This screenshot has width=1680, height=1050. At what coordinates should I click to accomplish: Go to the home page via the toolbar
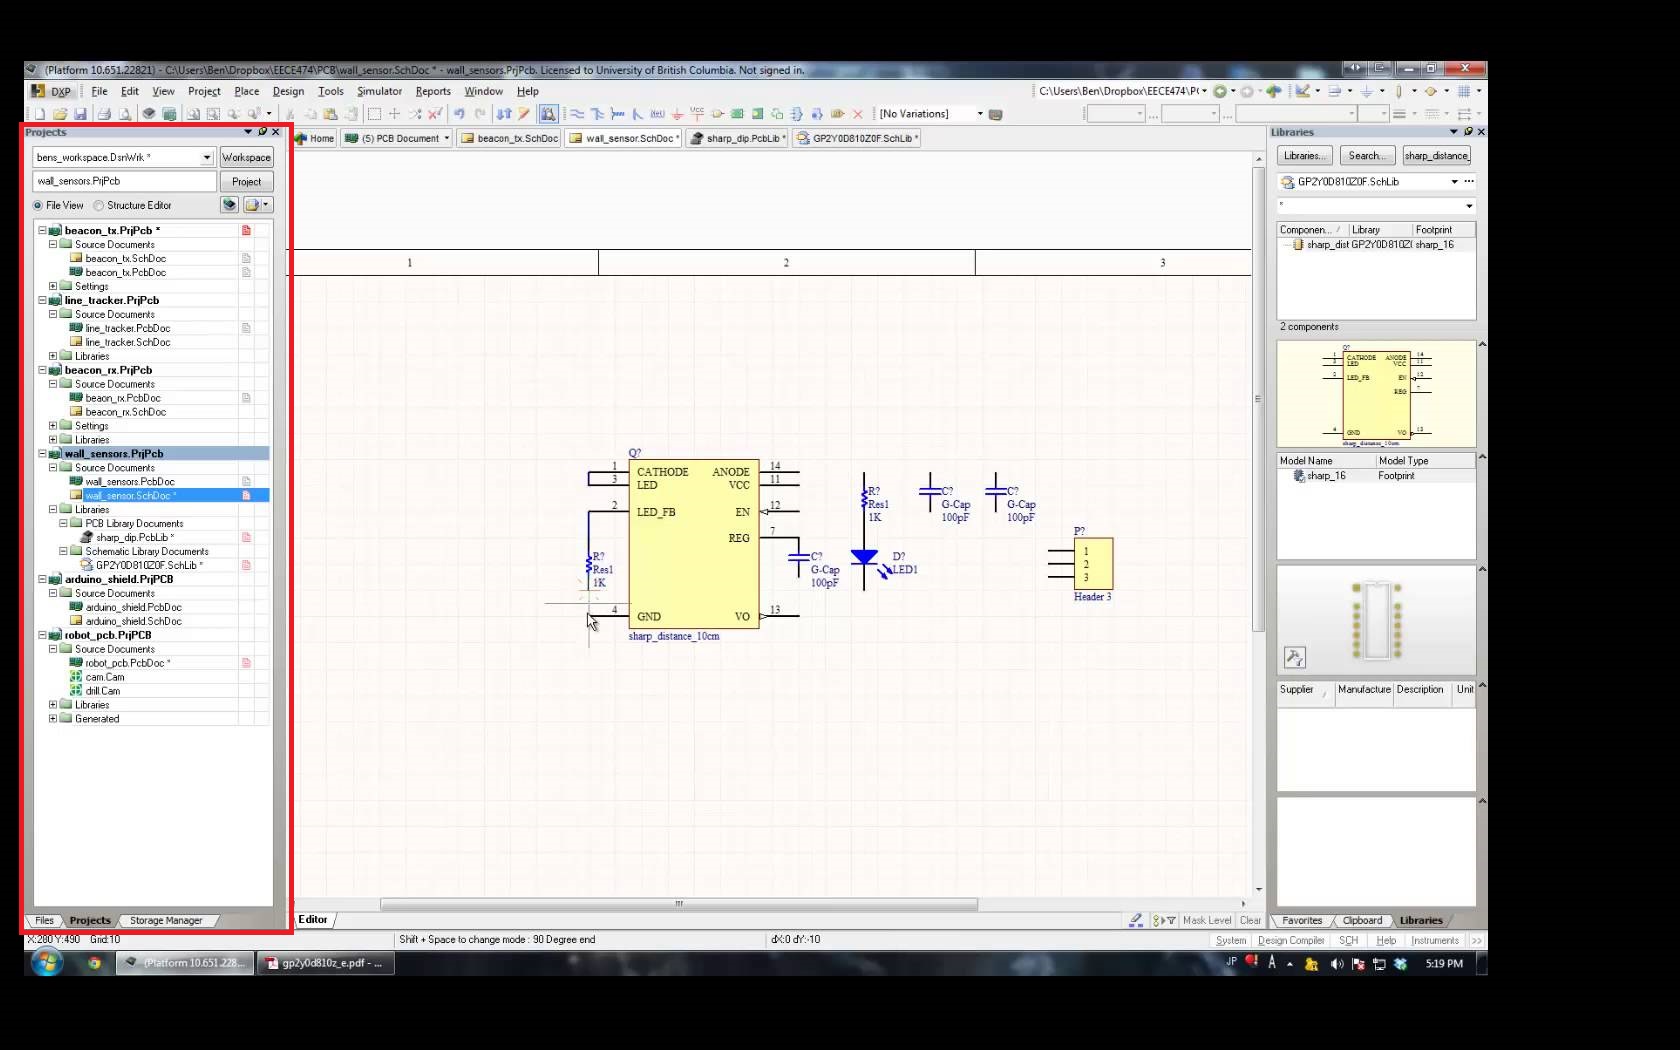(1274, 91)
